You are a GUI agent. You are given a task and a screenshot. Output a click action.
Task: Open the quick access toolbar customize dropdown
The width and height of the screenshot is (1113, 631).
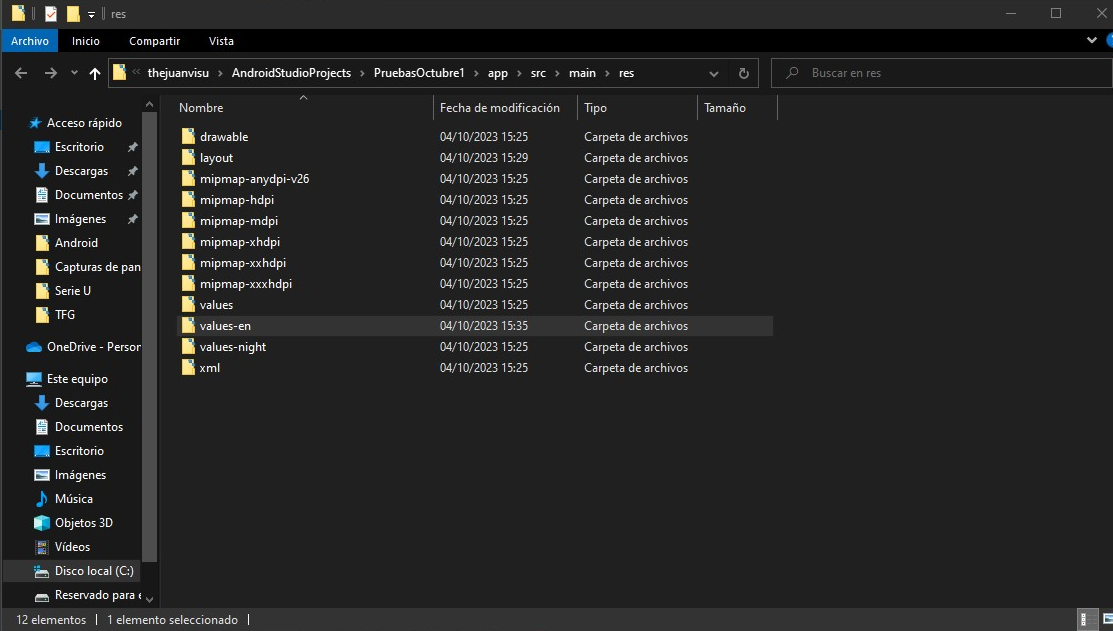(91, 14)
